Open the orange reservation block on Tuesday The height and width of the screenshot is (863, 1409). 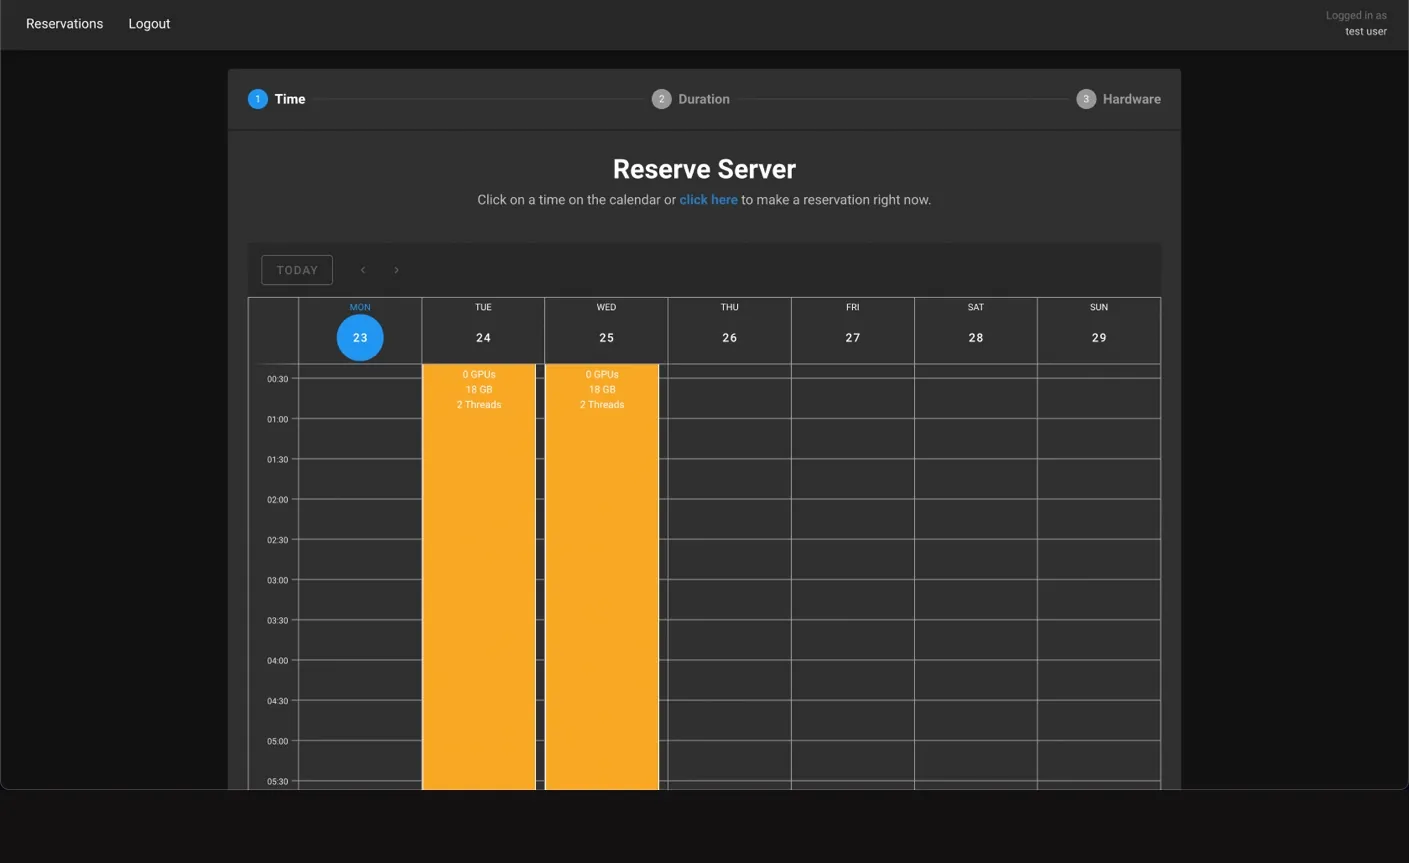479,577
